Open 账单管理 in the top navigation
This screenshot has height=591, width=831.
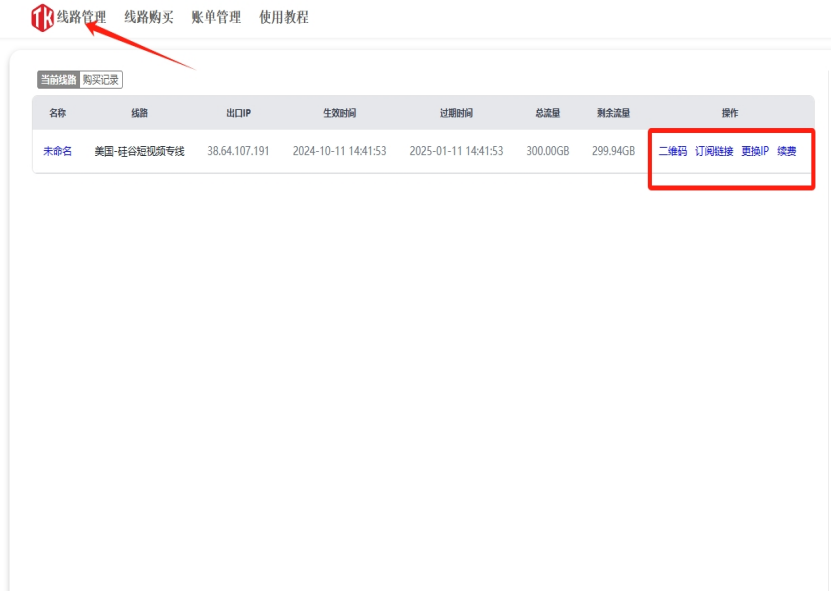[x=216, y=17]
